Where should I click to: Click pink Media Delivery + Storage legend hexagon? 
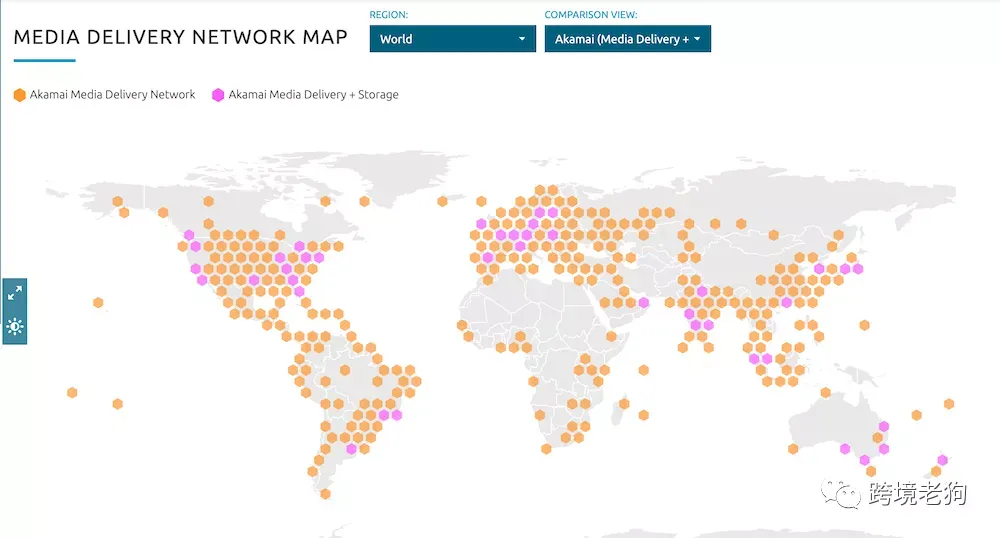[218, 95]
